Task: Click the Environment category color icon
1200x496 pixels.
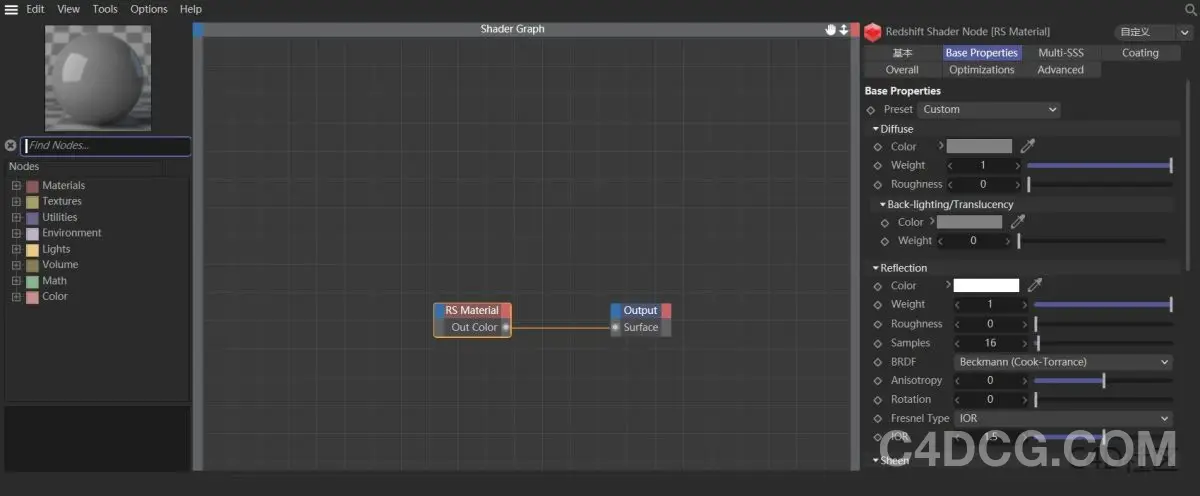Action: tap(32, 234)
